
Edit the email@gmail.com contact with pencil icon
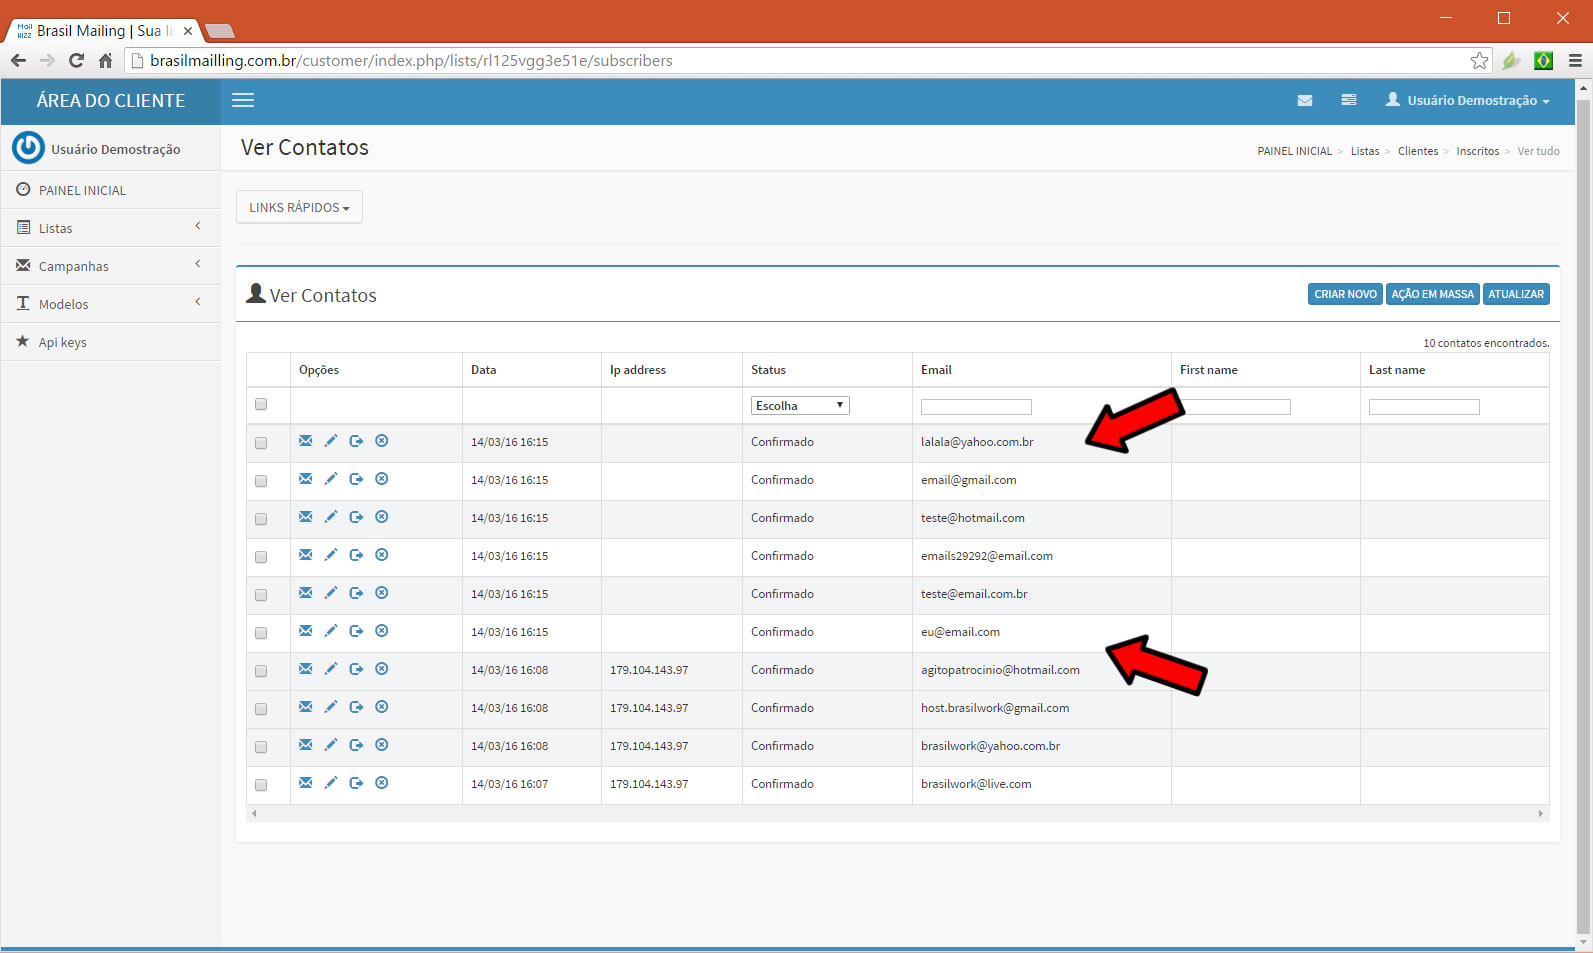pos(331,479)
